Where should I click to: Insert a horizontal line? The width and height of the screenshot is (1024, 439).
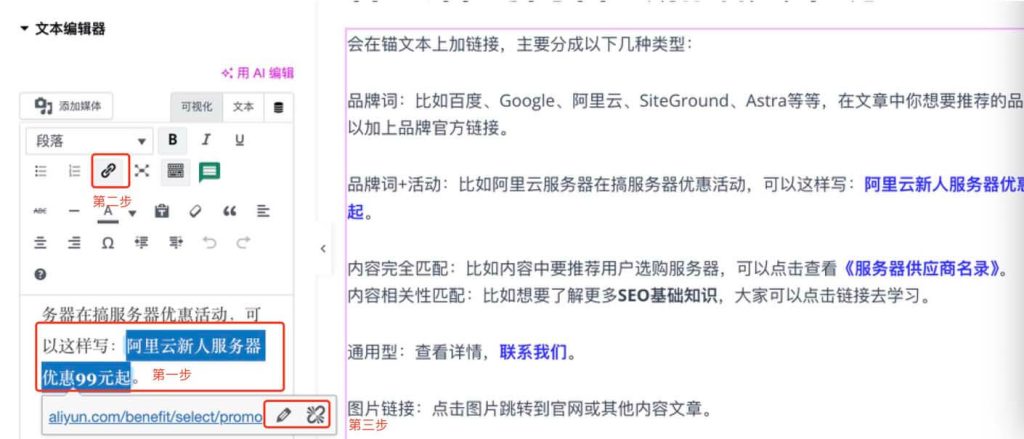74,211
